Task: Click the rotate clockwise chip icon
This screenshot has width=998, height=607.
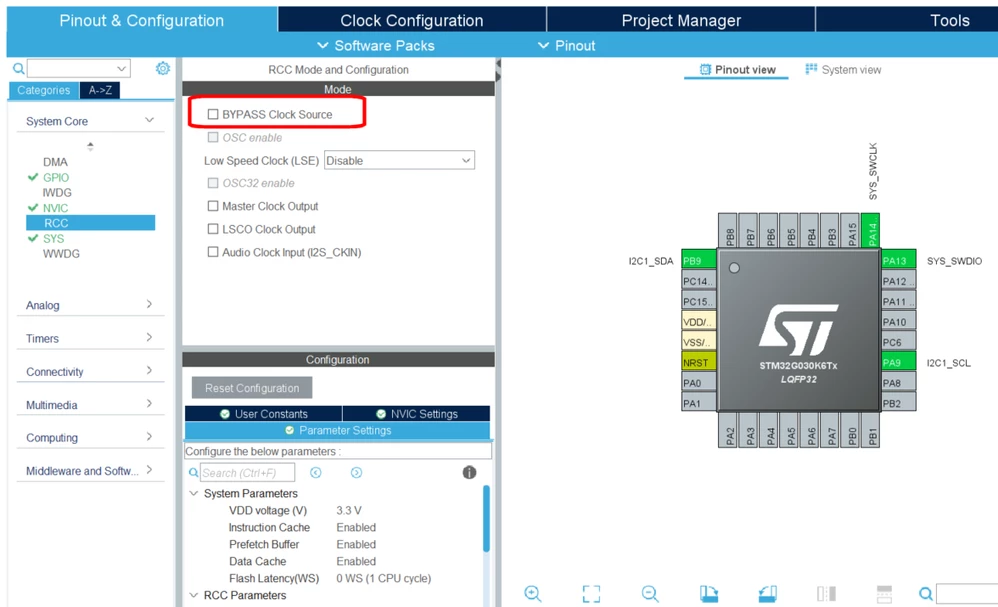Action: [708, 594]
